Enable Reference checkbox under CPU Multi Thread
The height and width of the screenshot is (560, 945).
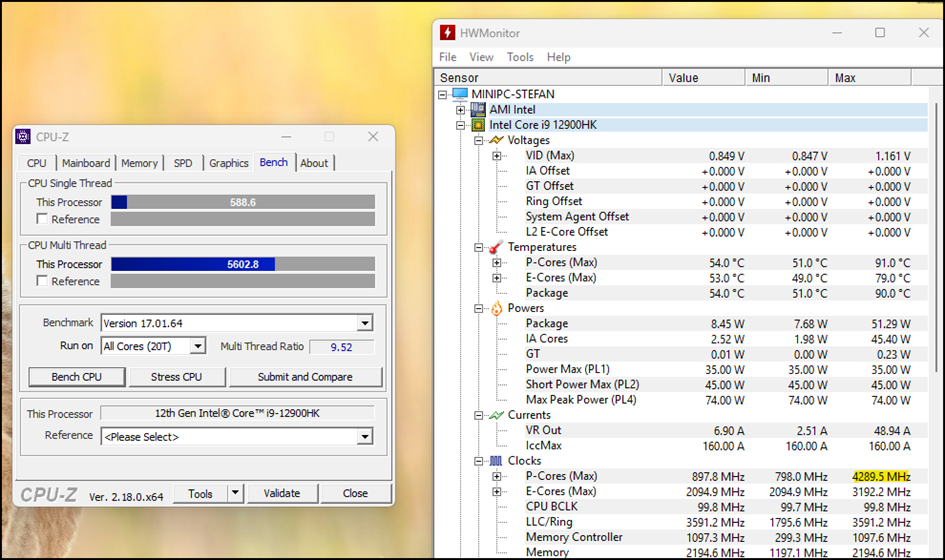tap(42, 281)
